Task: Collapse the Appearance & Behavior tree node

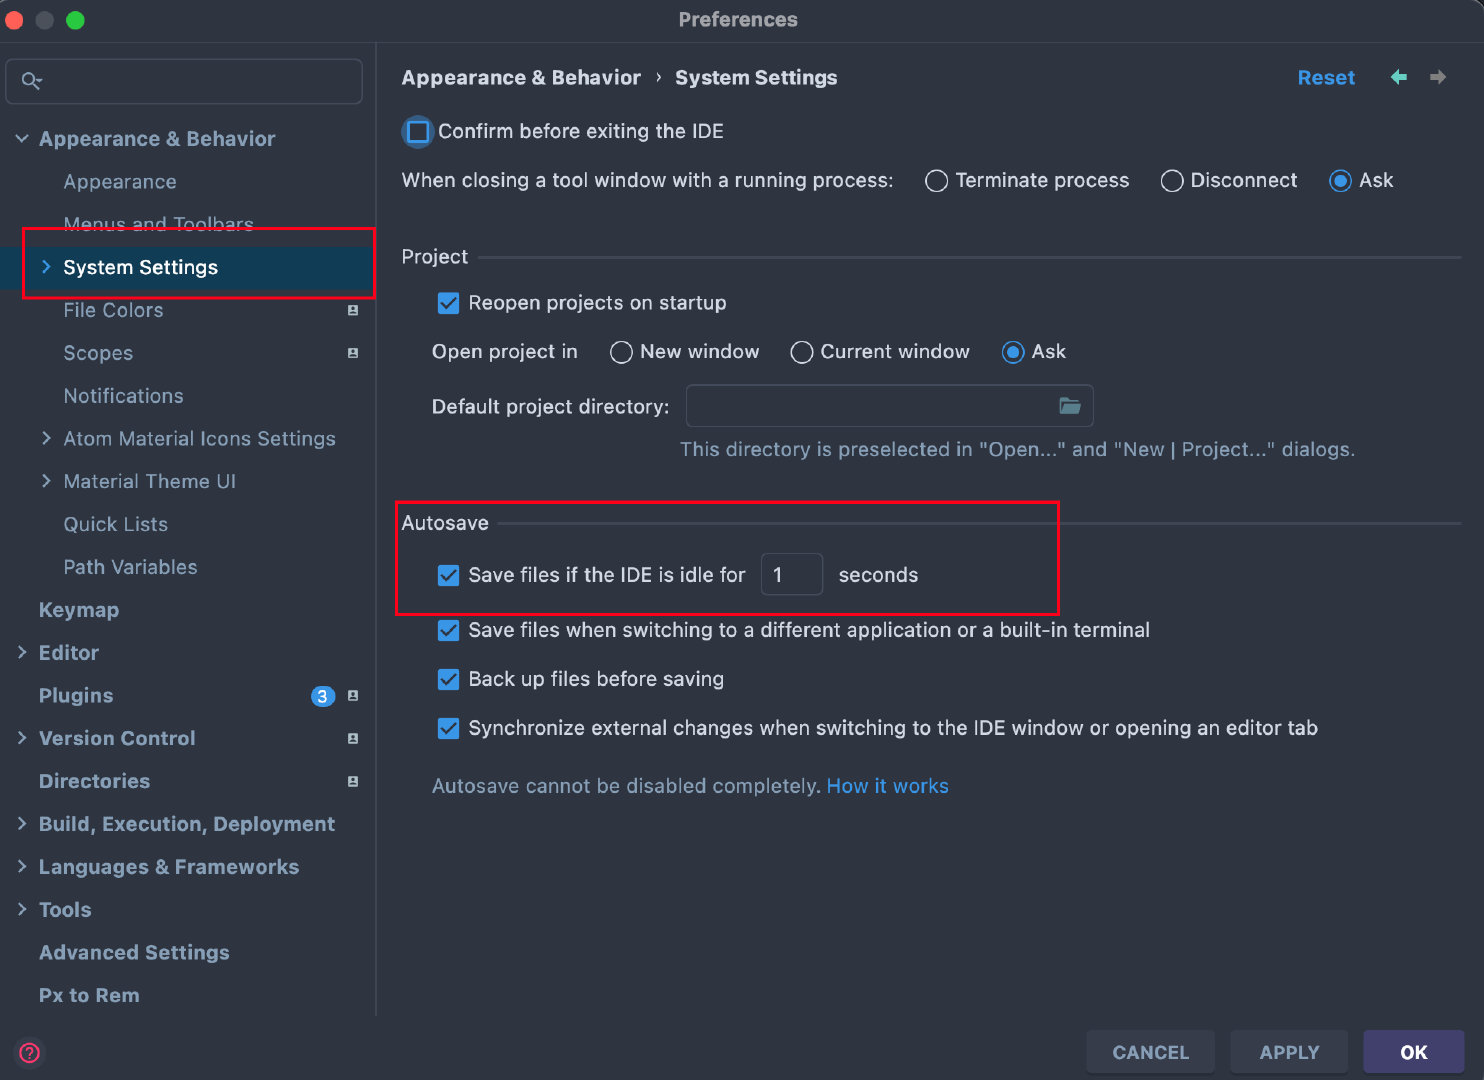Action: click(22, 139)
